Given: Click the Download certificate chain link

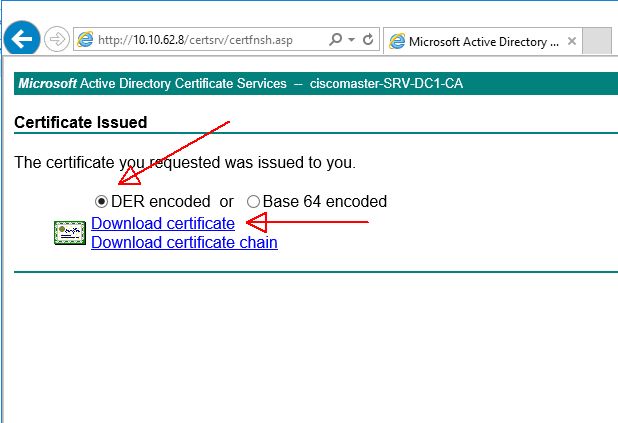Looking at the screenshot, I should click(184, 242).
